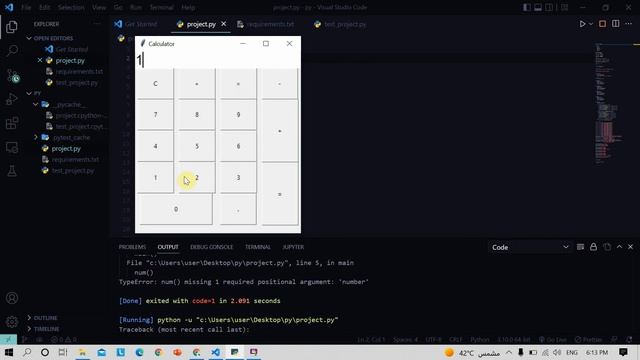The height and width of the screenshot is (360, 640).
Task: Expand the .pytest_cache folder
Action: [x=36, y=138]
